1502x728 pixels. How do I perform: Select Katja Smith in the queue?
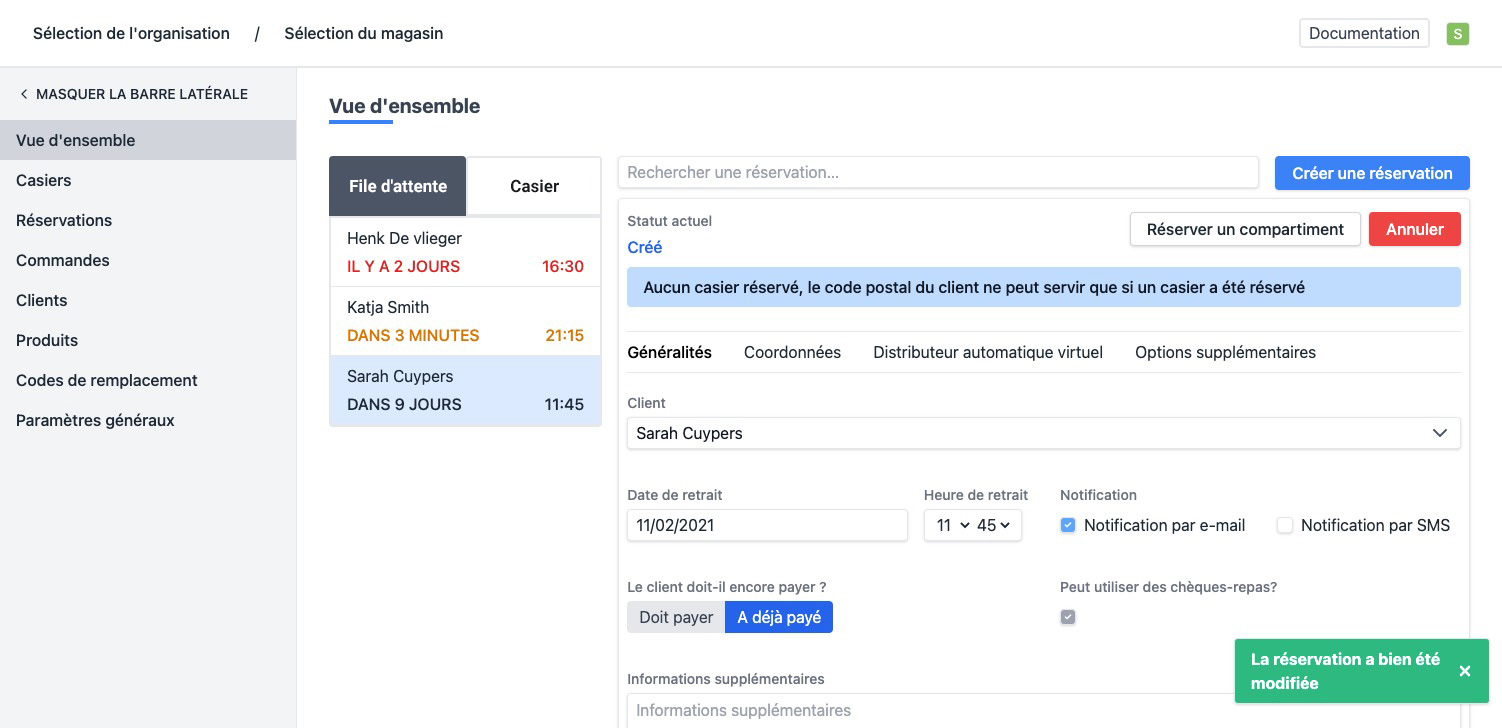coord(465,321)
